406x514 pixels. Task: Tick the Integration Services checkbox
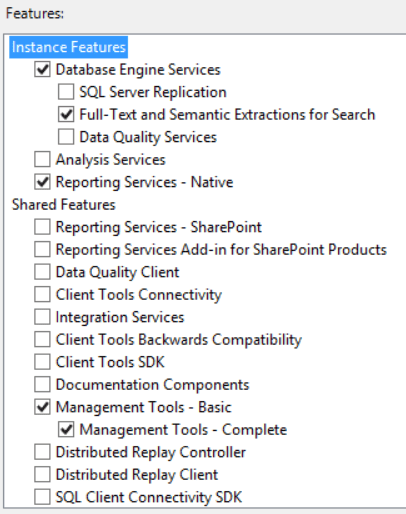(42, 317)
